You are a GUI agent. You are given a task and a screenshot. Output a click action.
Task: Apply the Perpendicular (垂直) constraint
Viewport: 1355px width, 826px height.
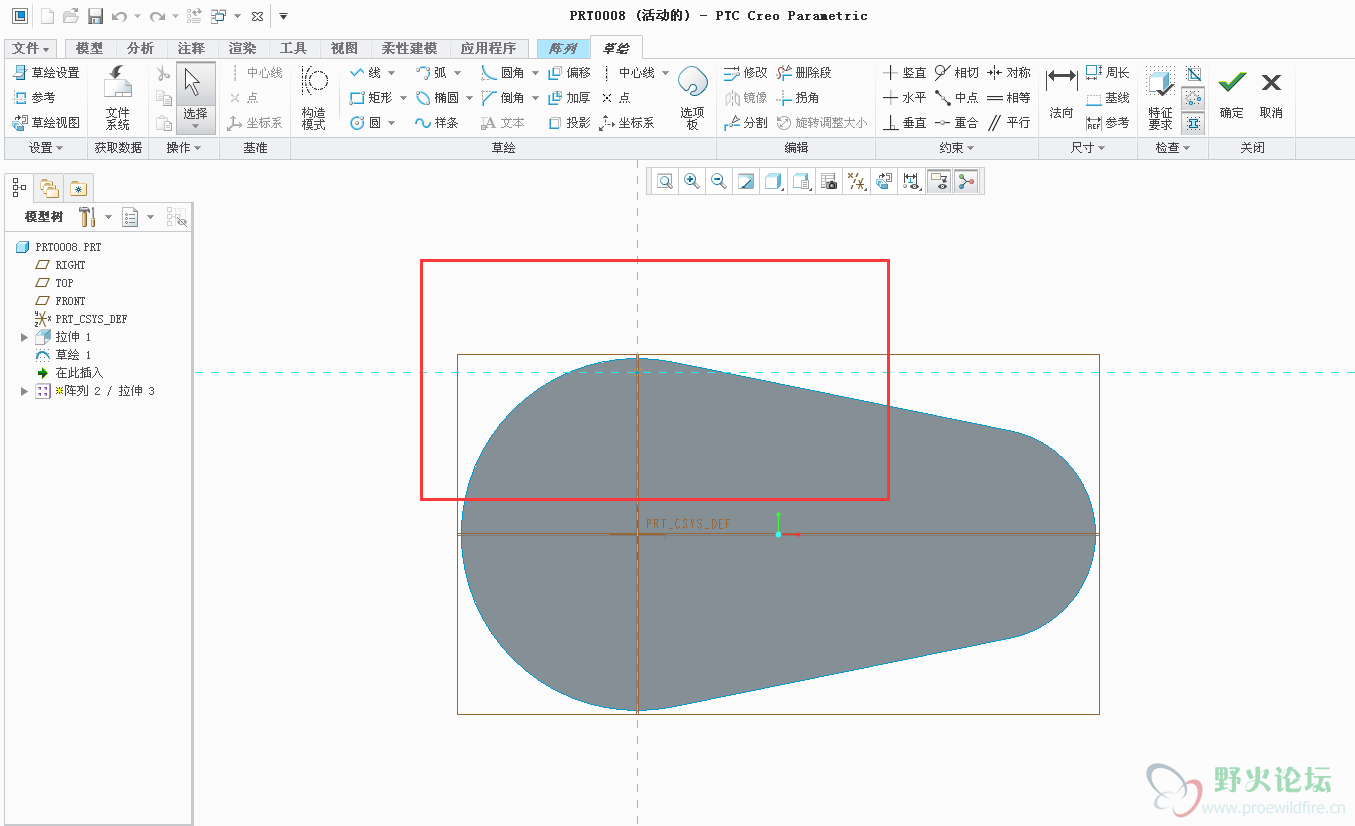tap(905, 123)
